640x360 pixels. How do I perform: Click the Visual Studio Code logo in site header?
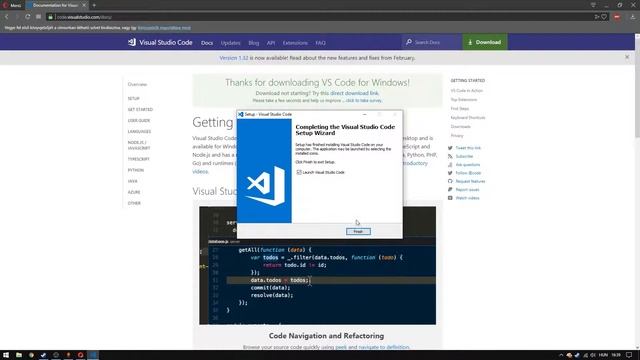(x=160, y=42)
